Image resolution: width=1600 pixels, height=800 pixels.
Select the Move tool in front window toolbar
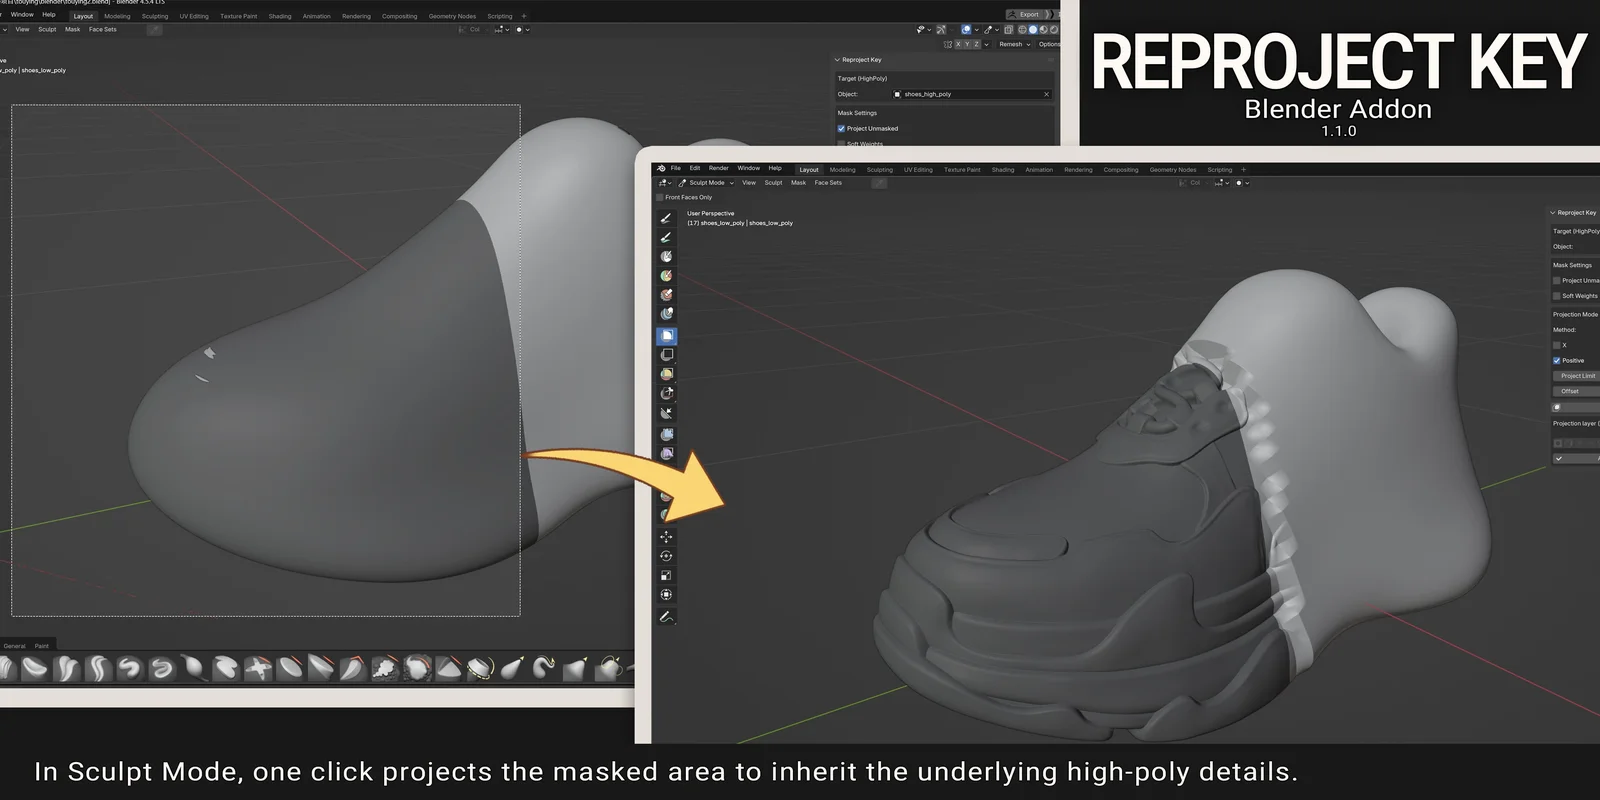tap(666, 536)
